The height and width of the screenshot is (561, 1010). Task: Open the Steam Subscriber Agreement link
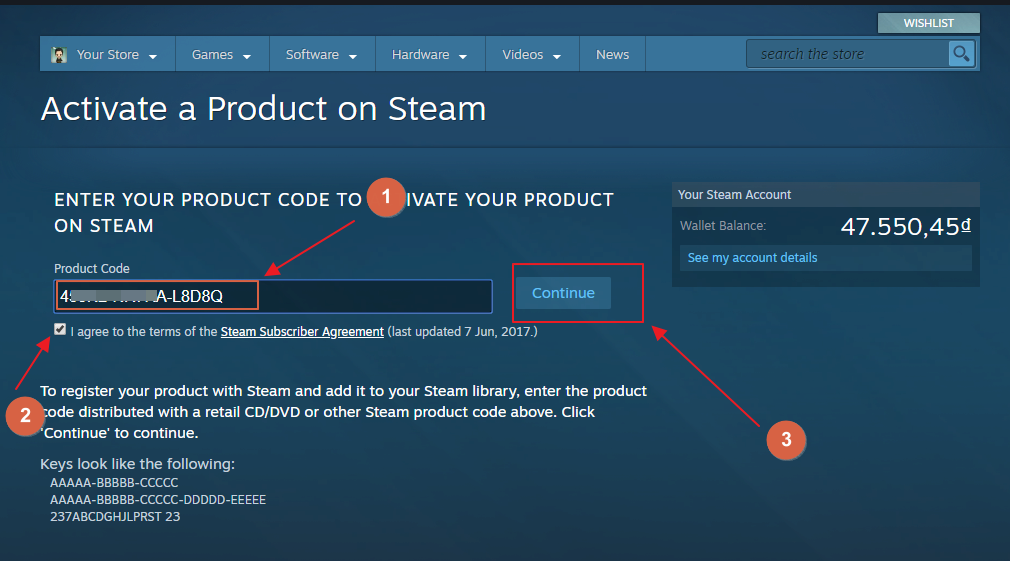tap(302, 332)
